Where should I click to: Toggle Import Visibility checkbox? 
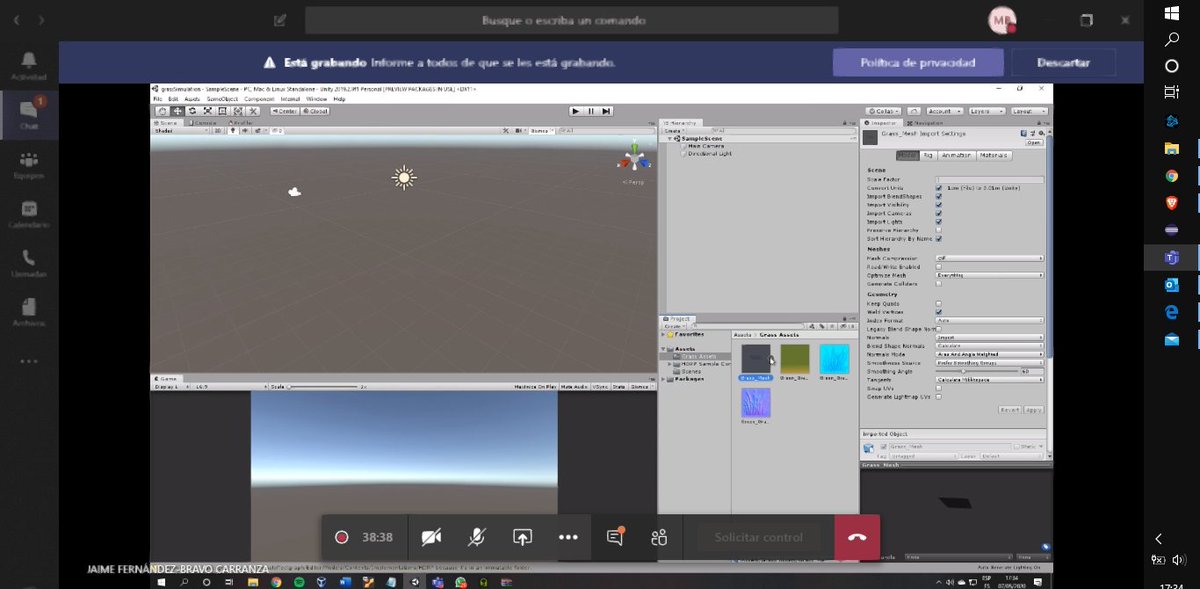click(x=938, y=204)
